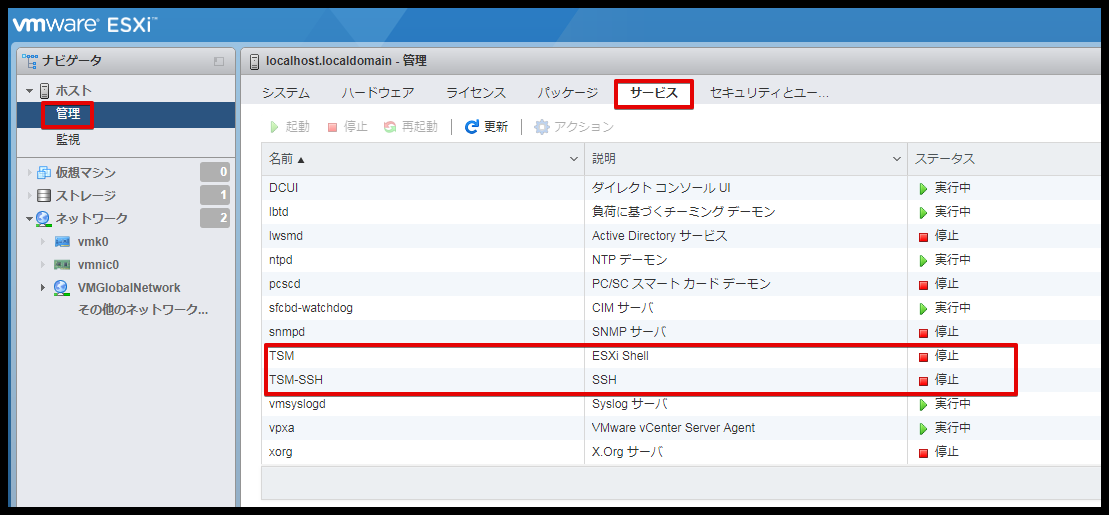Expand the Virtual Machines (仮想マシン) node

[30, 173]
